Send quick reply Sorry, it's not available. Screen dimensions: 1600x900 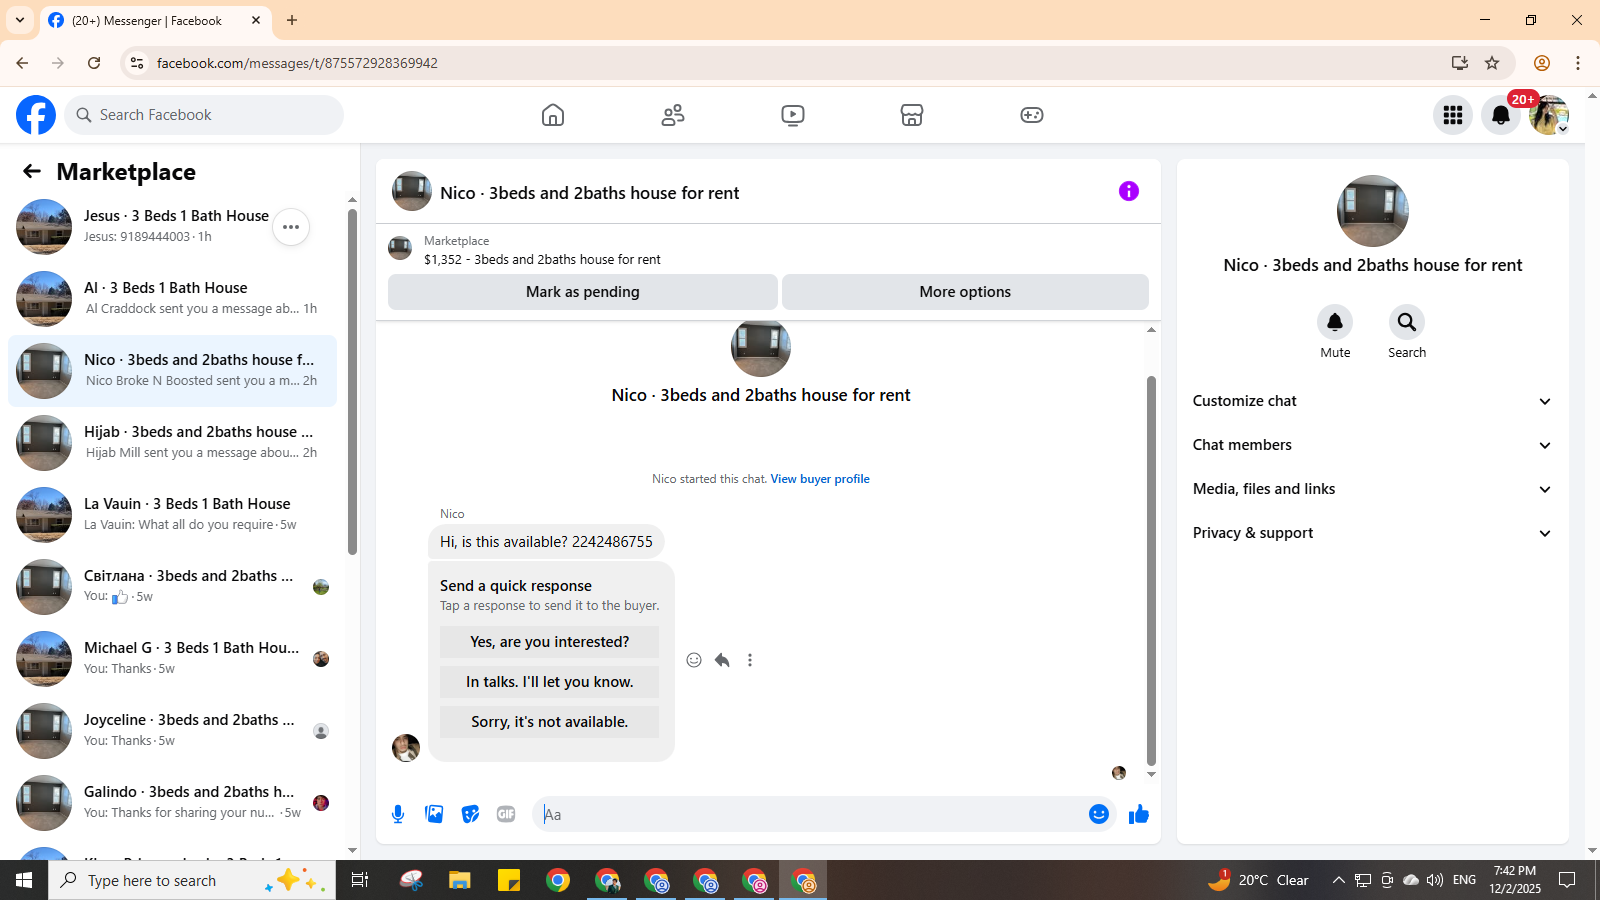(x=549, y=722)
